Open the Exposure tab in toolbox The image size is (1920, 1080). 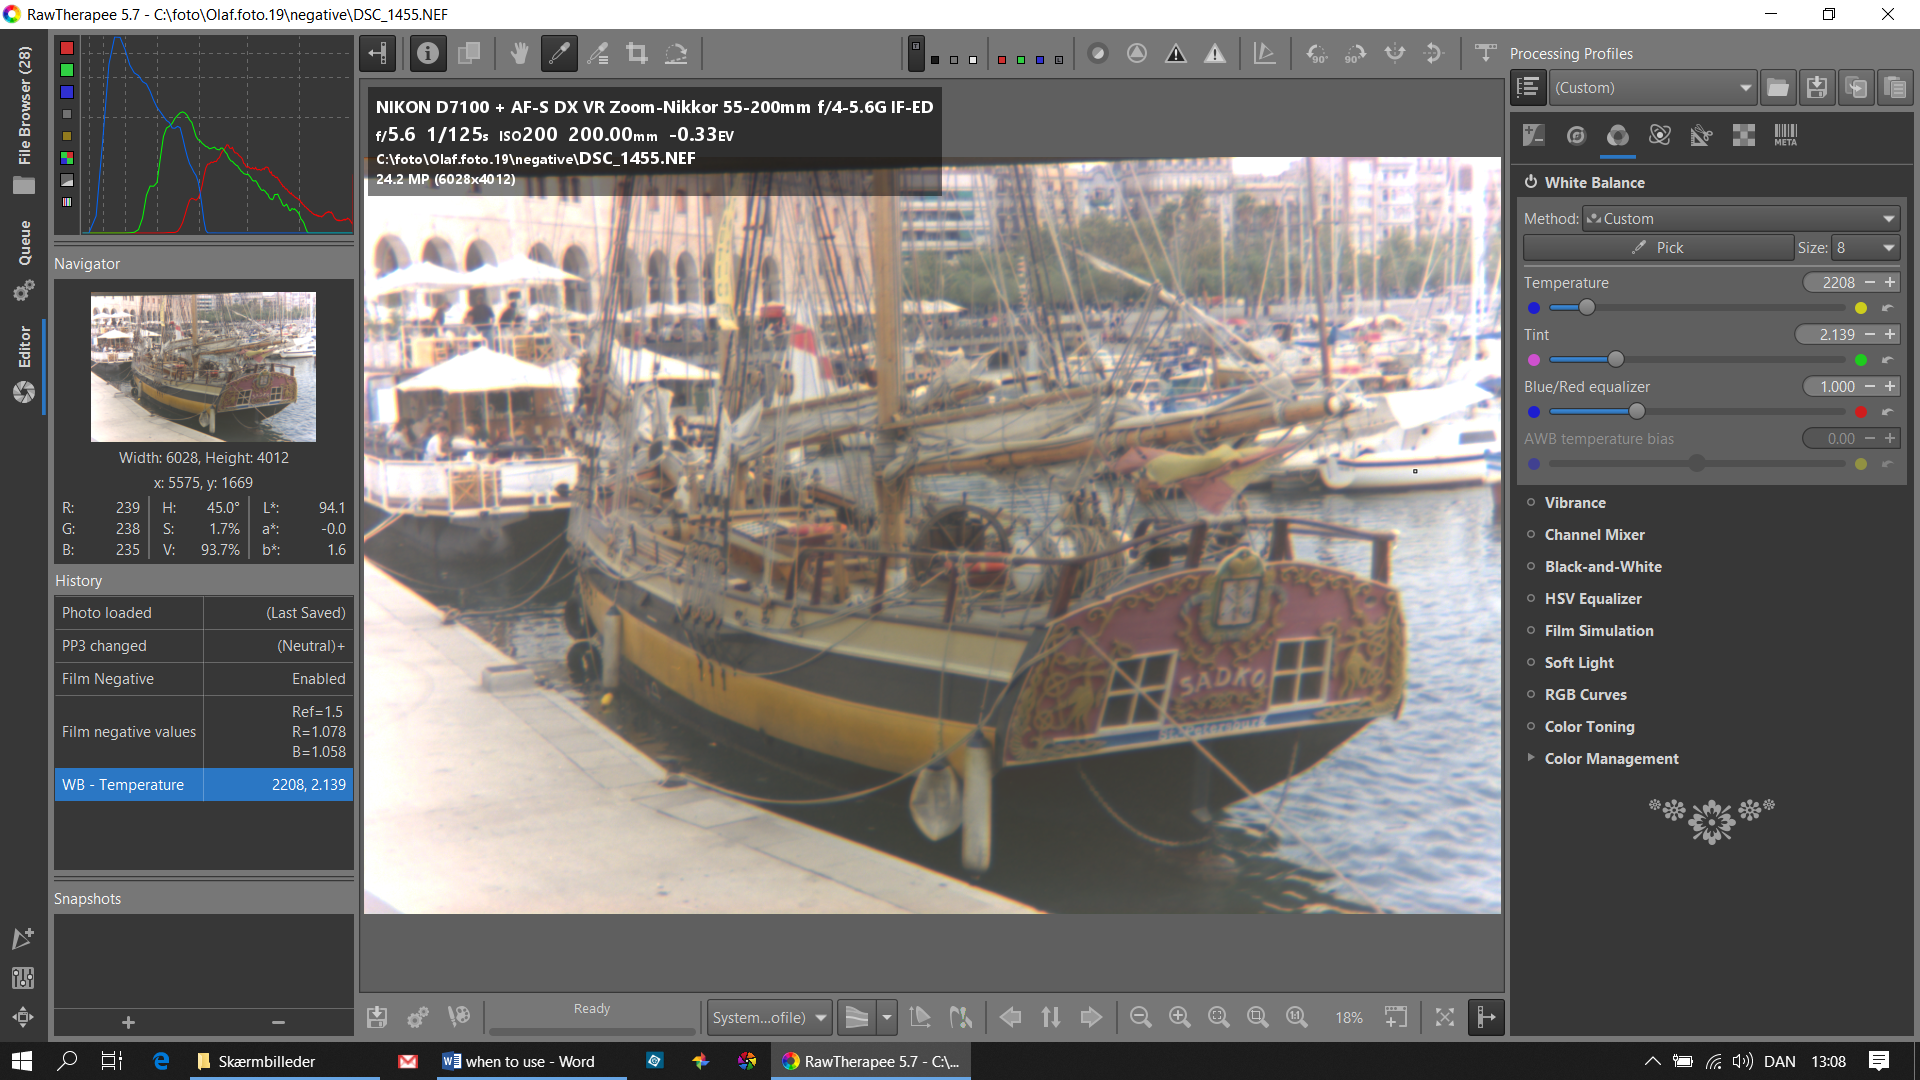1533,136
